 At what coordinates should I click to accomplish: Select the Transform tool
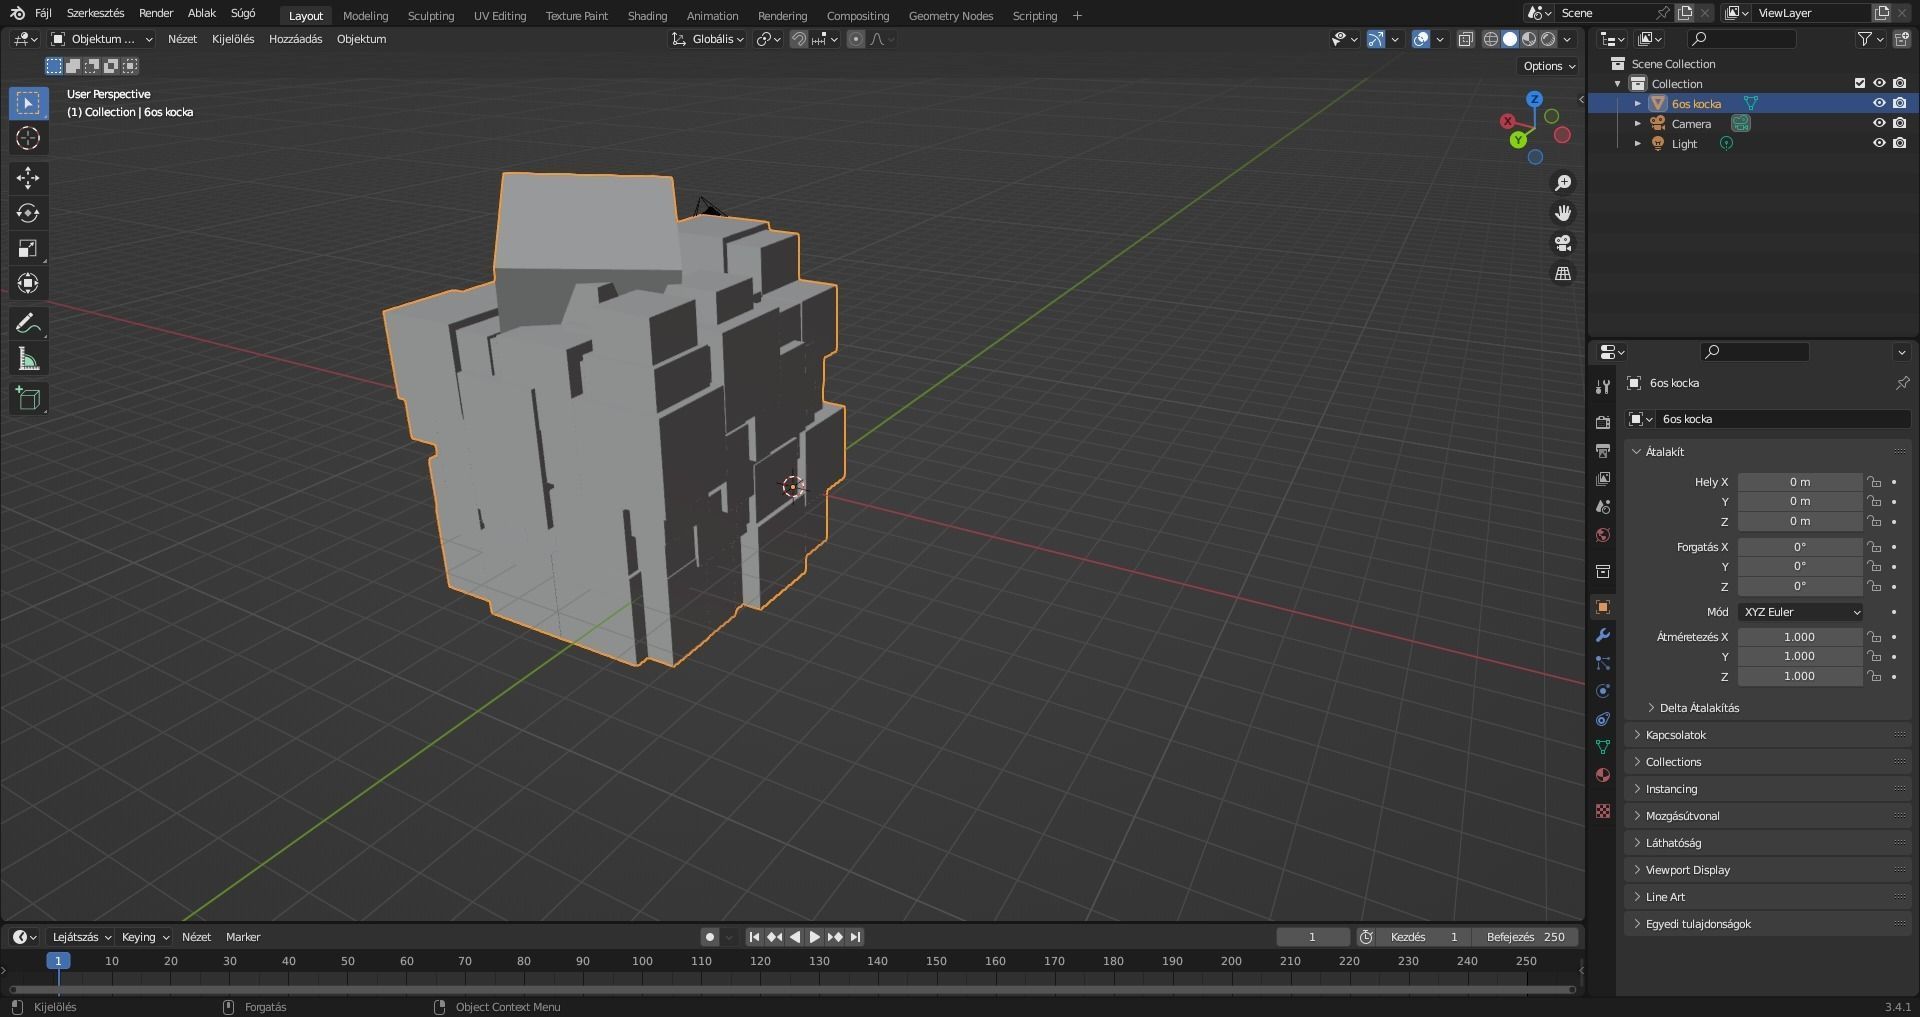coord(28,283)
